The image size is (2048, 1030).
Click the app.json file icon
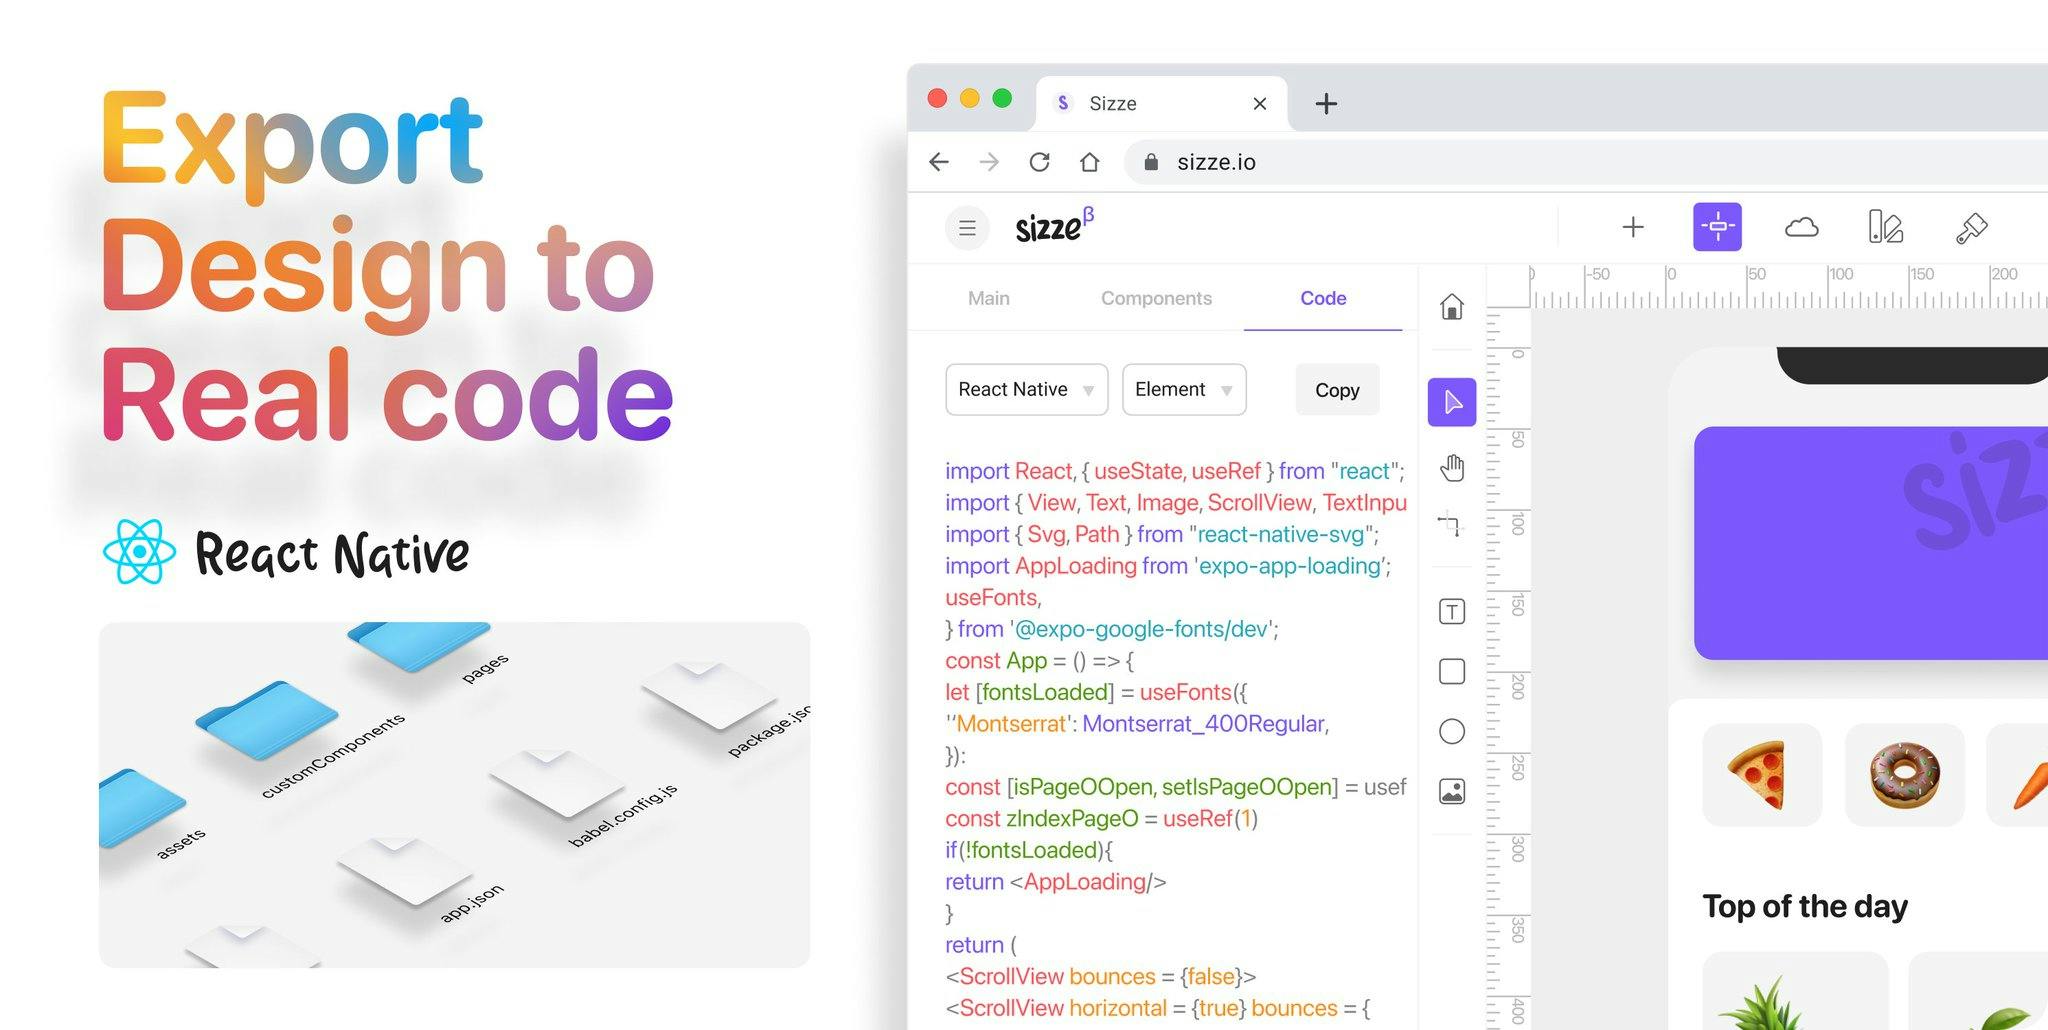(x=406, y=870)
